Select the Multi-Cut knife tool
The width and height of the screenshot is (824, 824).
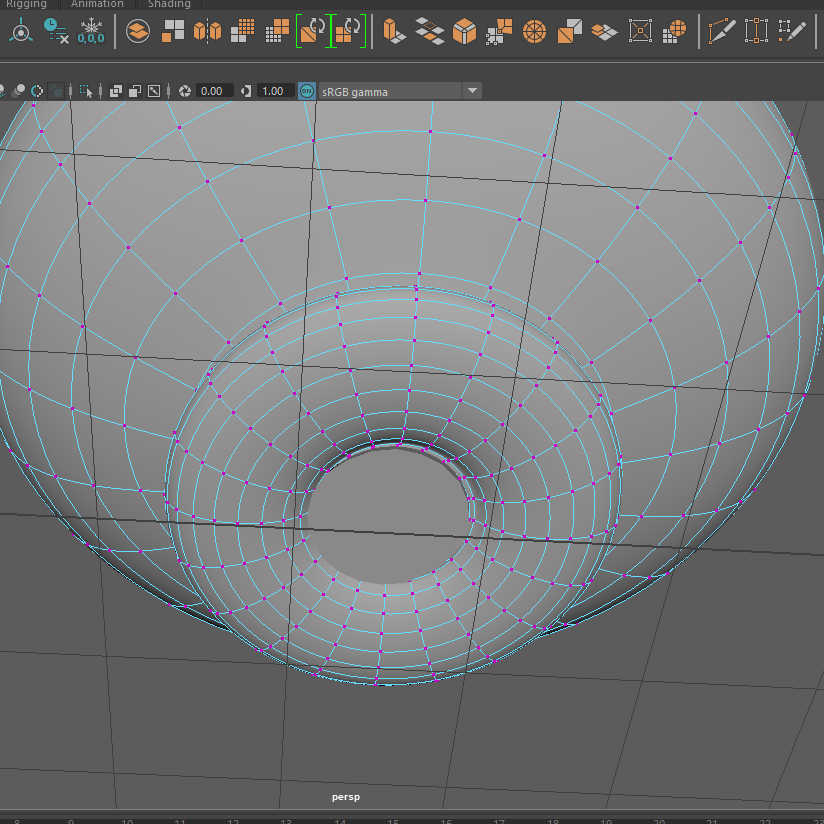point(720,31)
